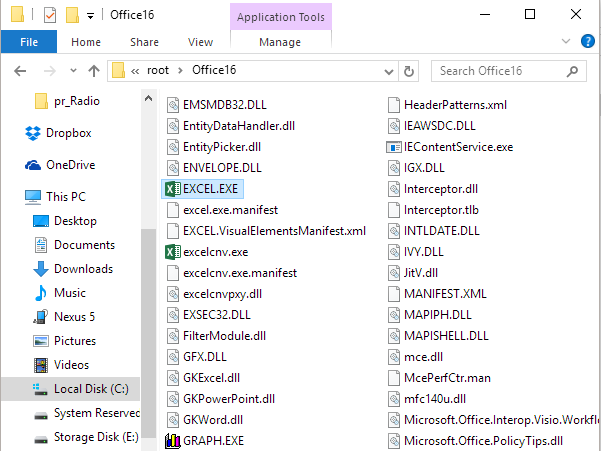Open the File menu

pos(29,42)
